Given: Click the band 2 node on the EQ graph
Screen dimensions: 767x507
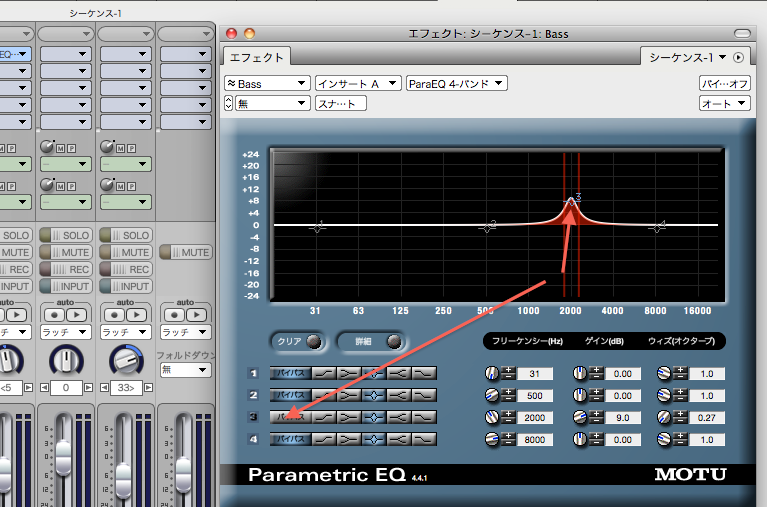Looking at the screenshot, I should [487, 228].
